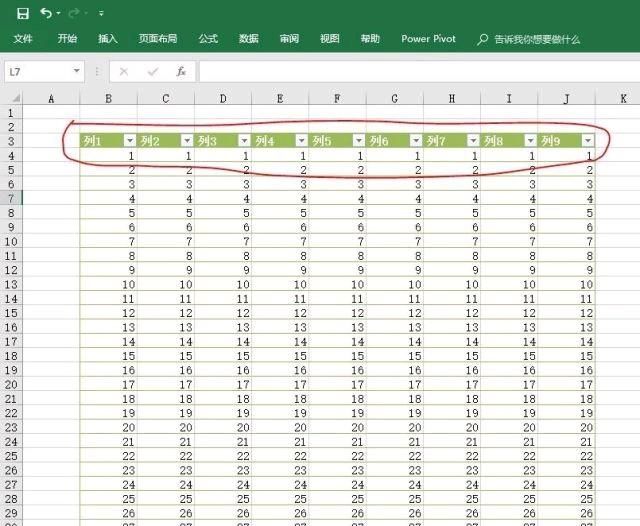Screen dimensions: 640x526
Task: Click the Select All corner triangle
Action: (x=16, y=98)
